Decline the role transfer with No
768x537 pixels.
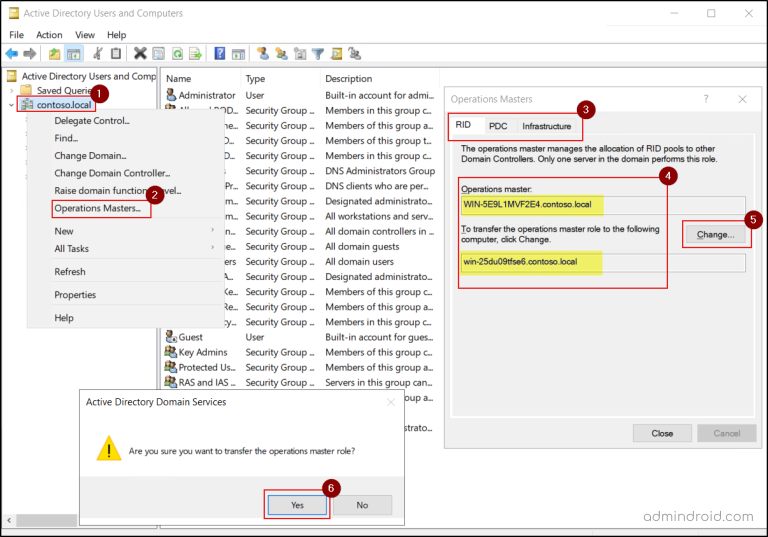362,505
